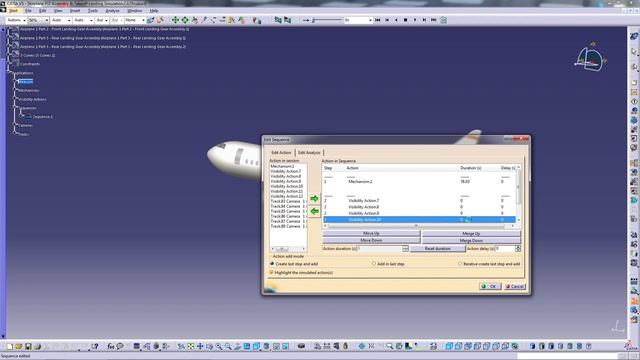
Task: Open the first Auto dropdown in top toolbar
Action: tap(61, 20)
